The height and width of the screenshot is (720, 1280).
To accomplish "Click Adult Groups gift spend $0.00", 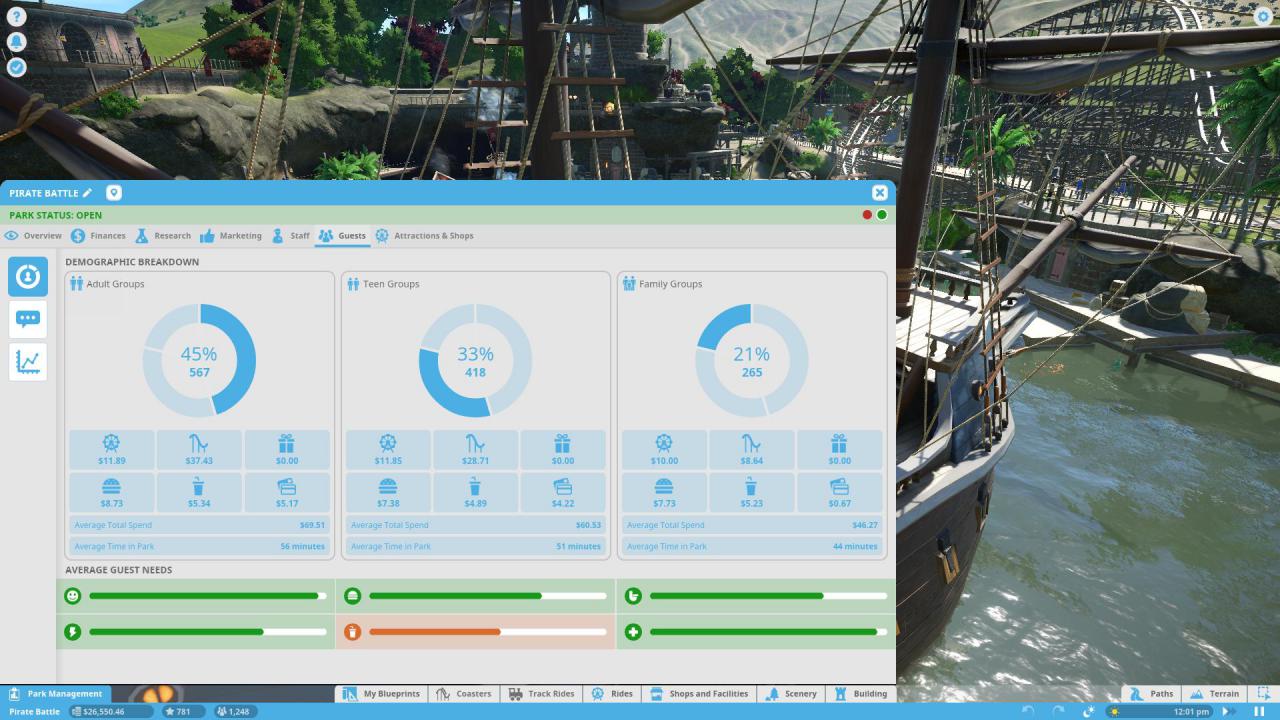I will coord(287,450).
